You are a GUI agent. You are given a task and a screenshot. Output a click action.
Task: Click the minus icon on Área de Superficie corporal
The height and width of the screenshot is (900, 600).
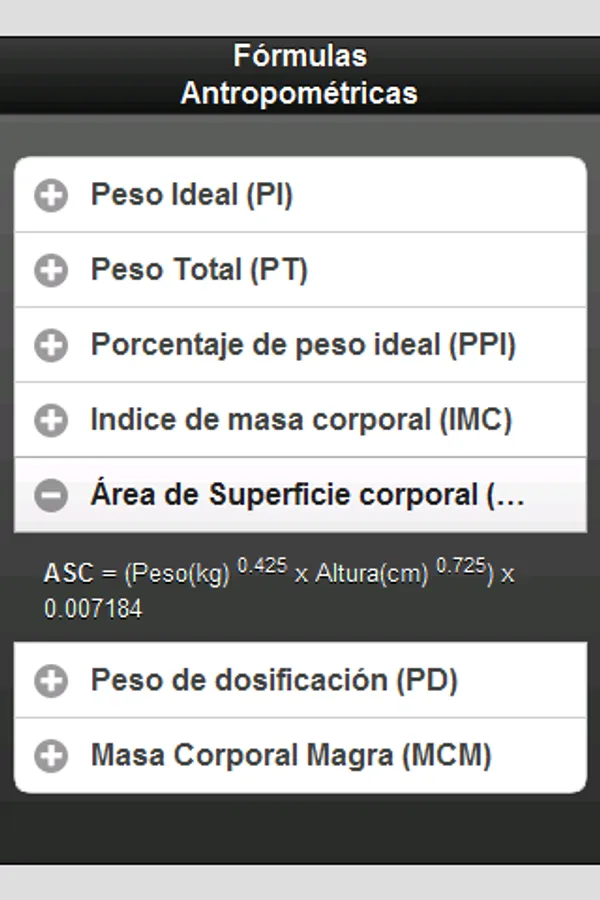tap(51, 495)
